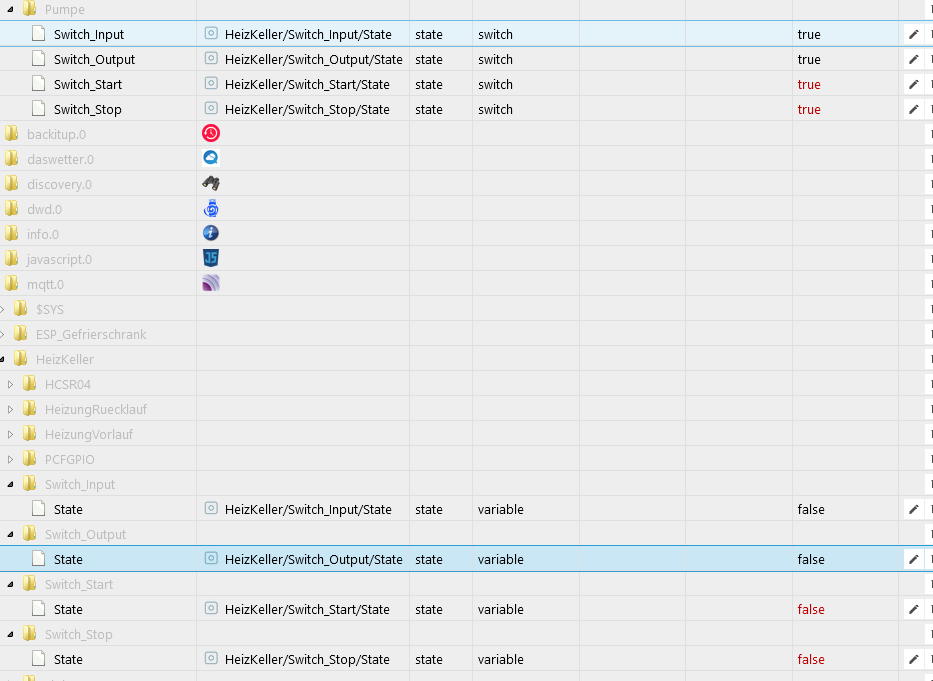Select the dwd.0 tree item
This screenshot has height=681, width=933.
[x=44, y=210]
